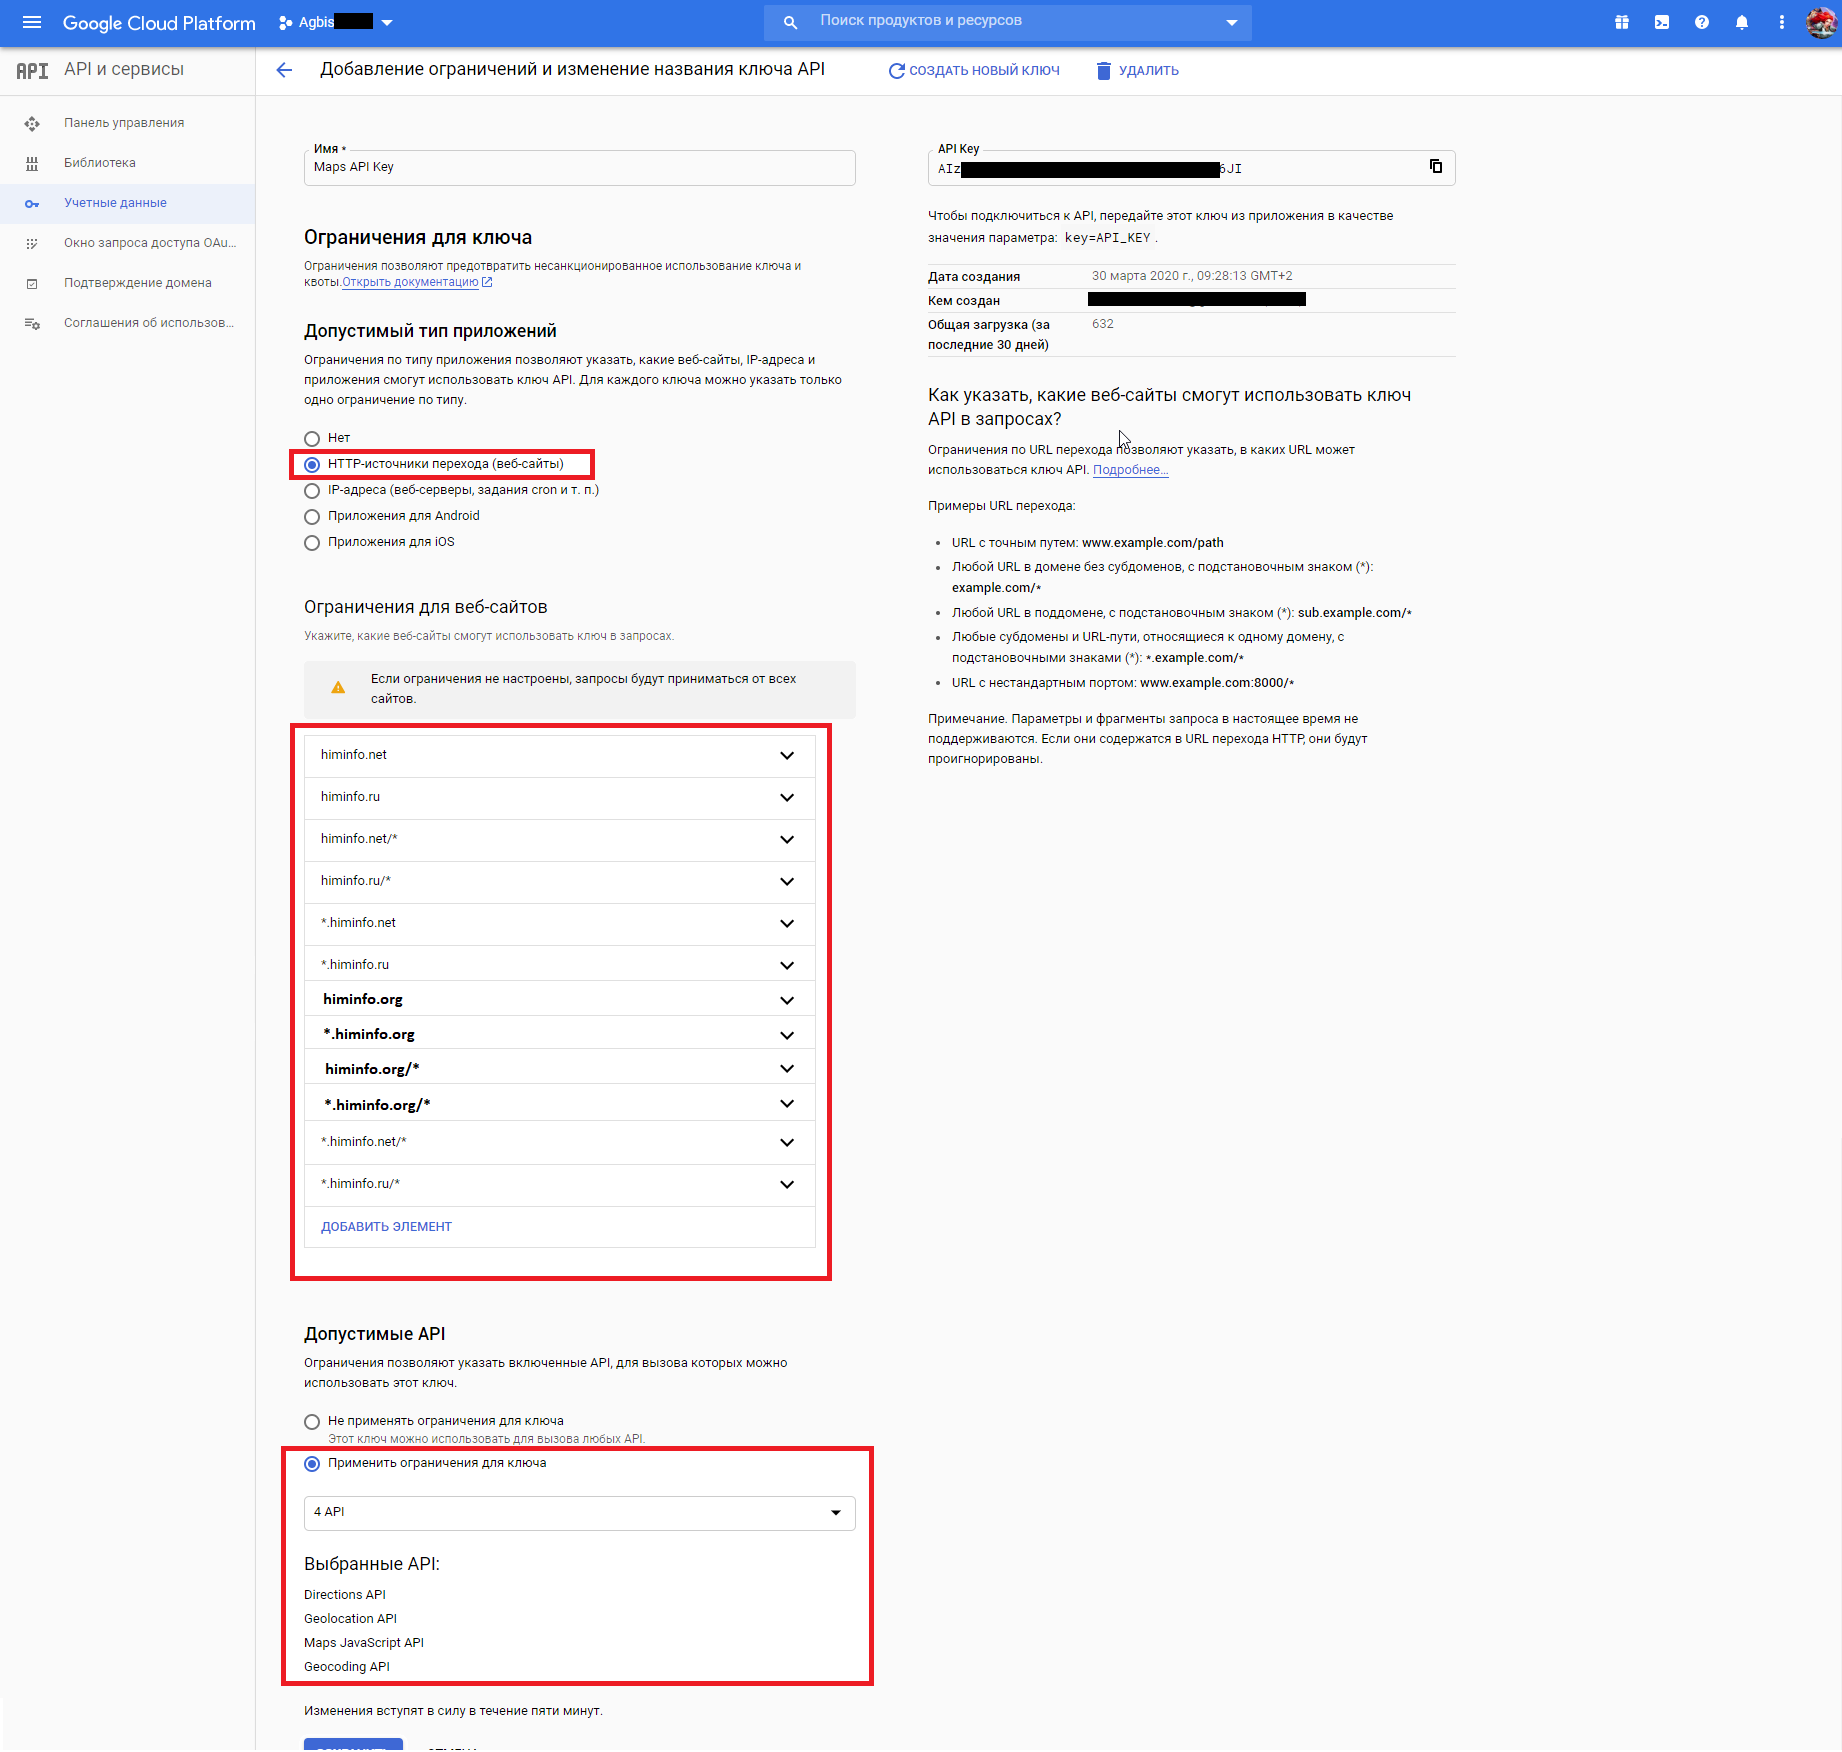Click the OAuth consent screen icon
1842x1752 pixels.
point(32,243)
